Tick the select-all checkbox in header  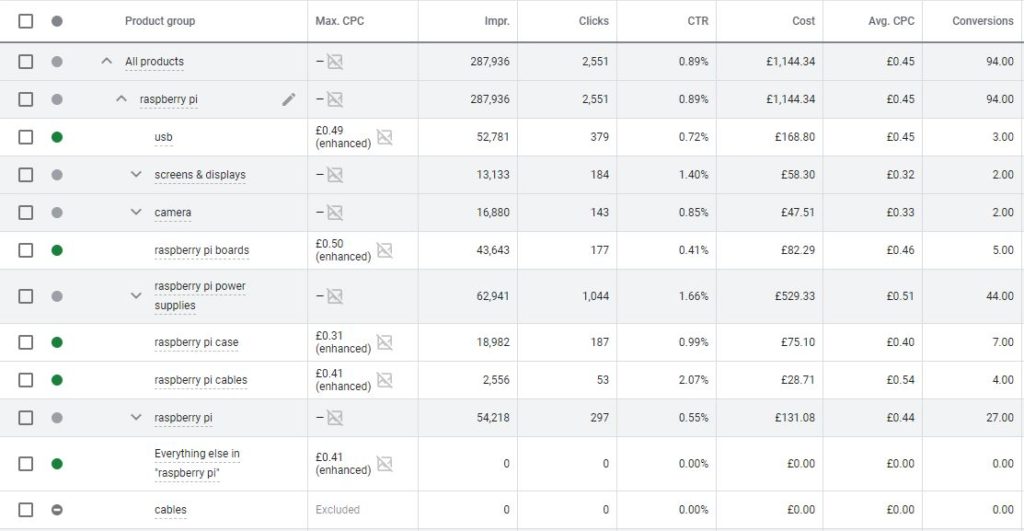[26, 21]
